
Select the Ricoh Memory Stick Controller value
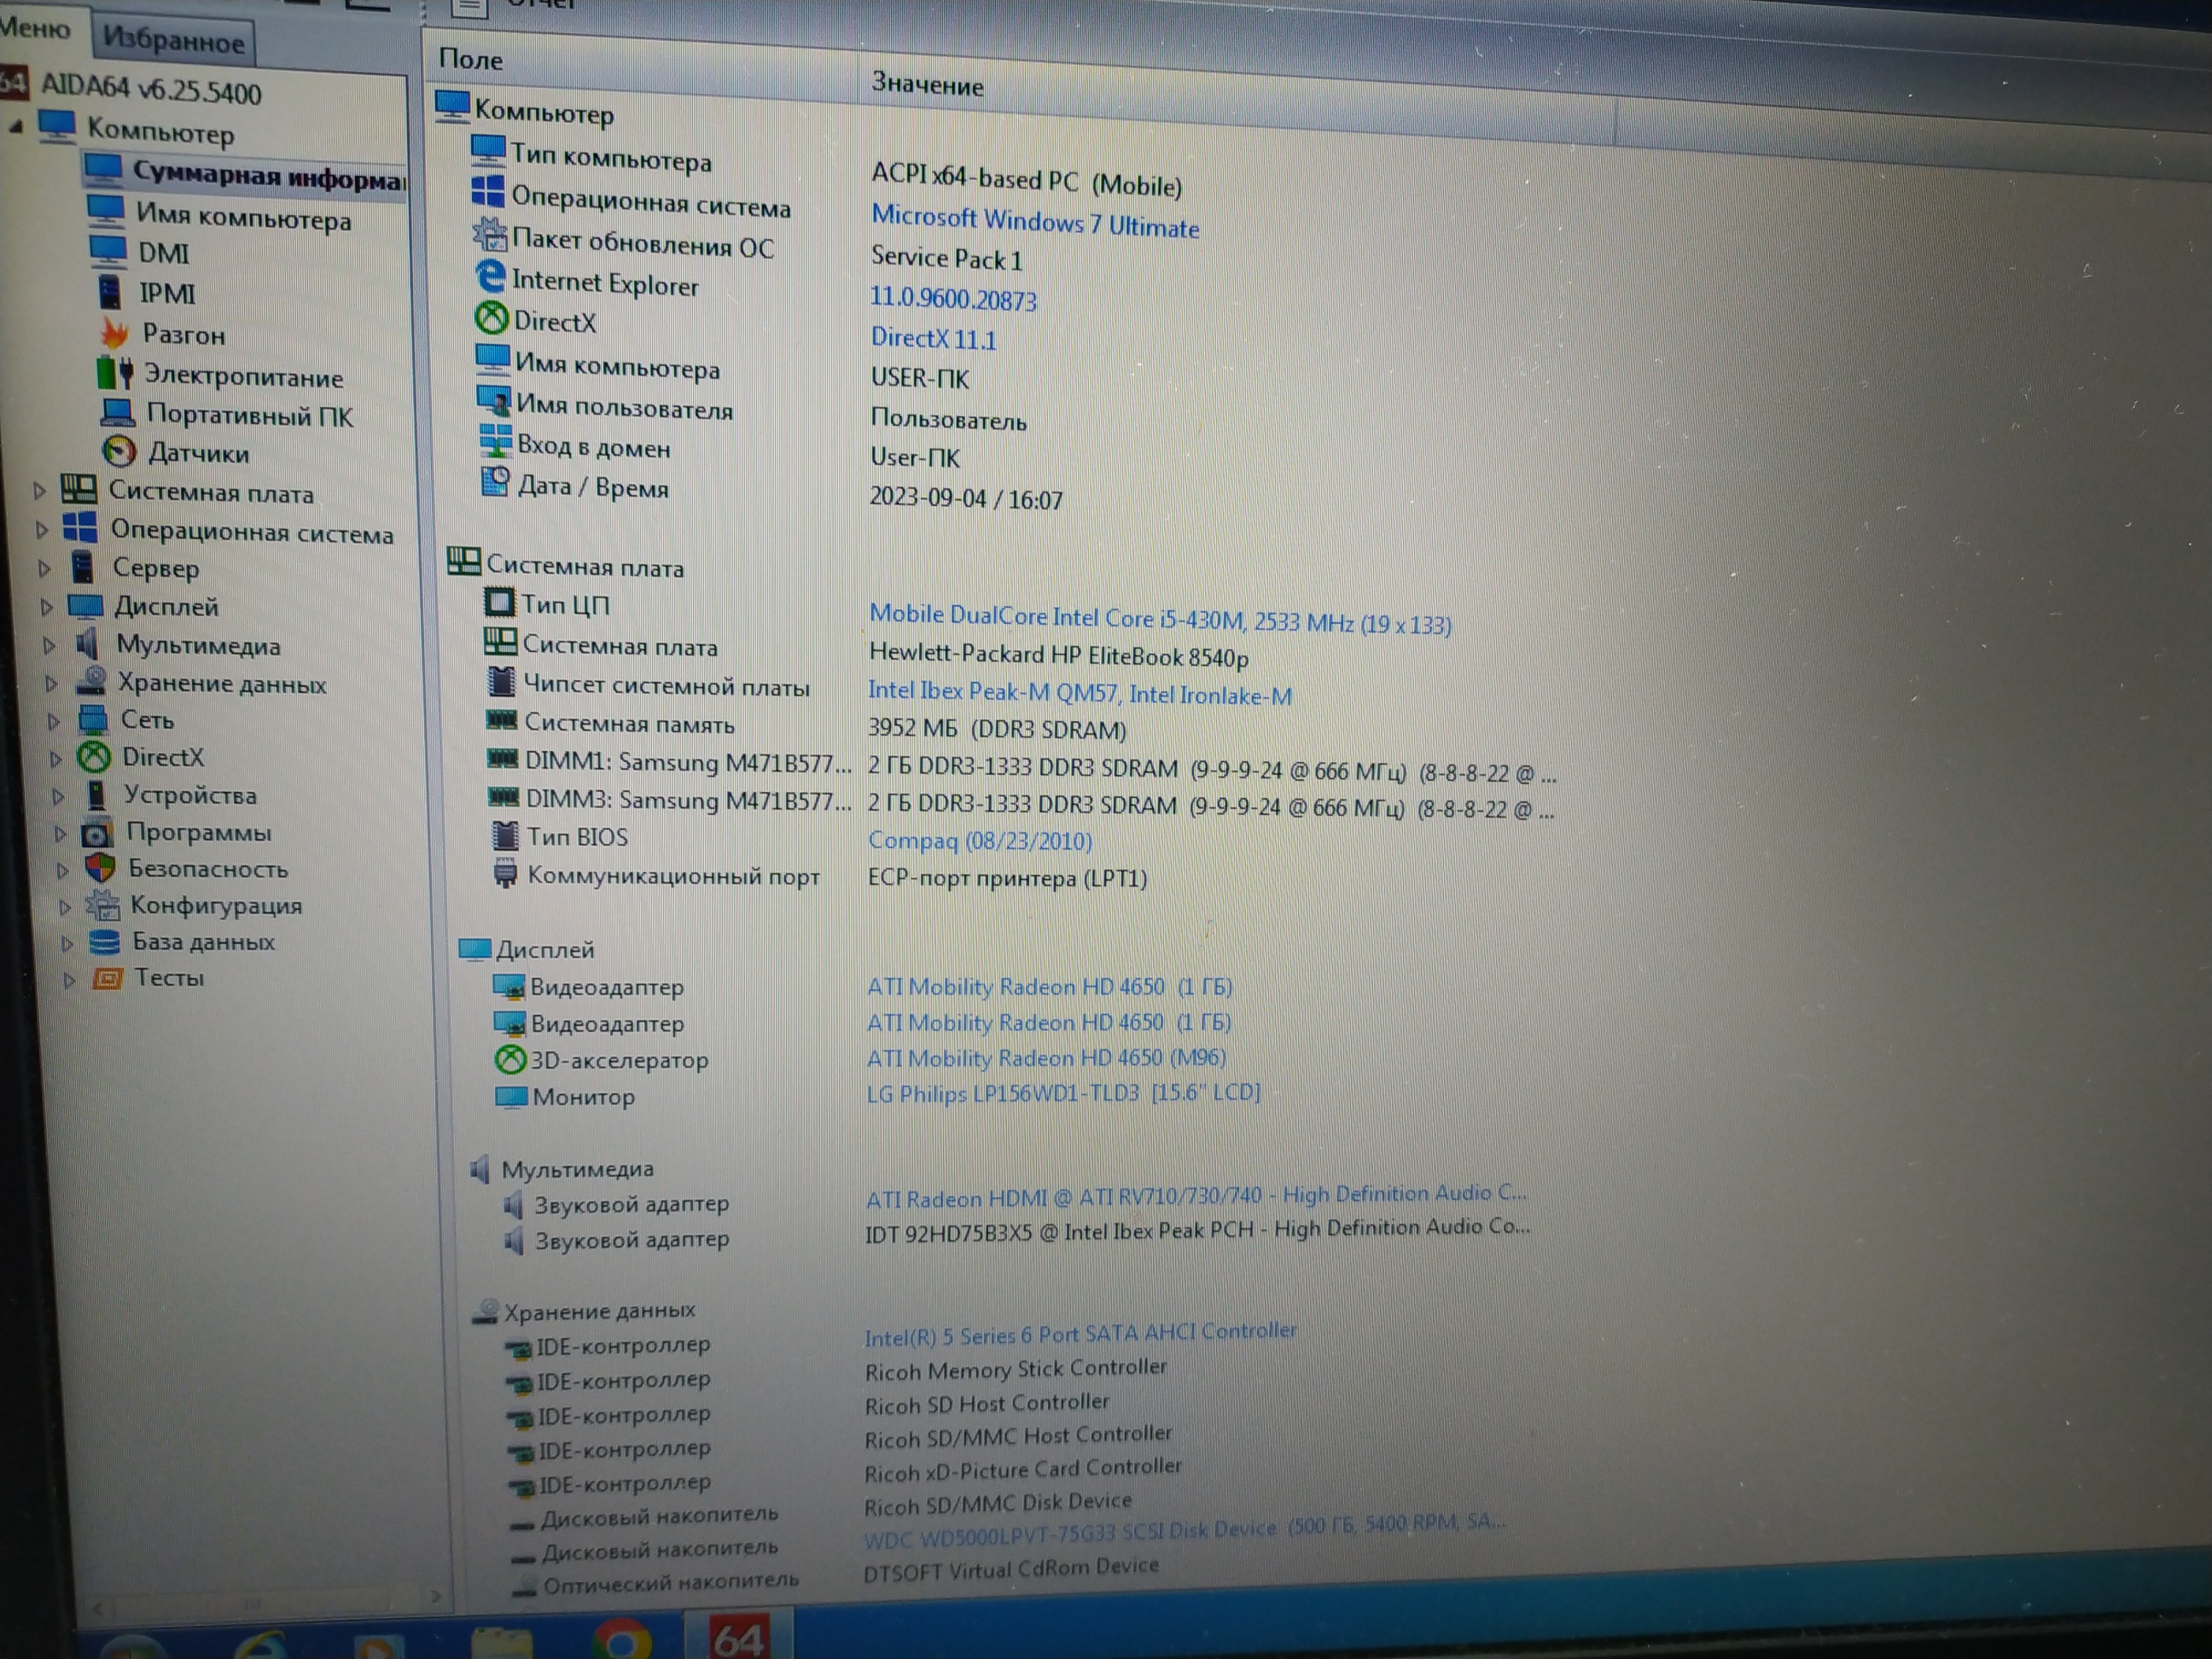point(1015,1369)
